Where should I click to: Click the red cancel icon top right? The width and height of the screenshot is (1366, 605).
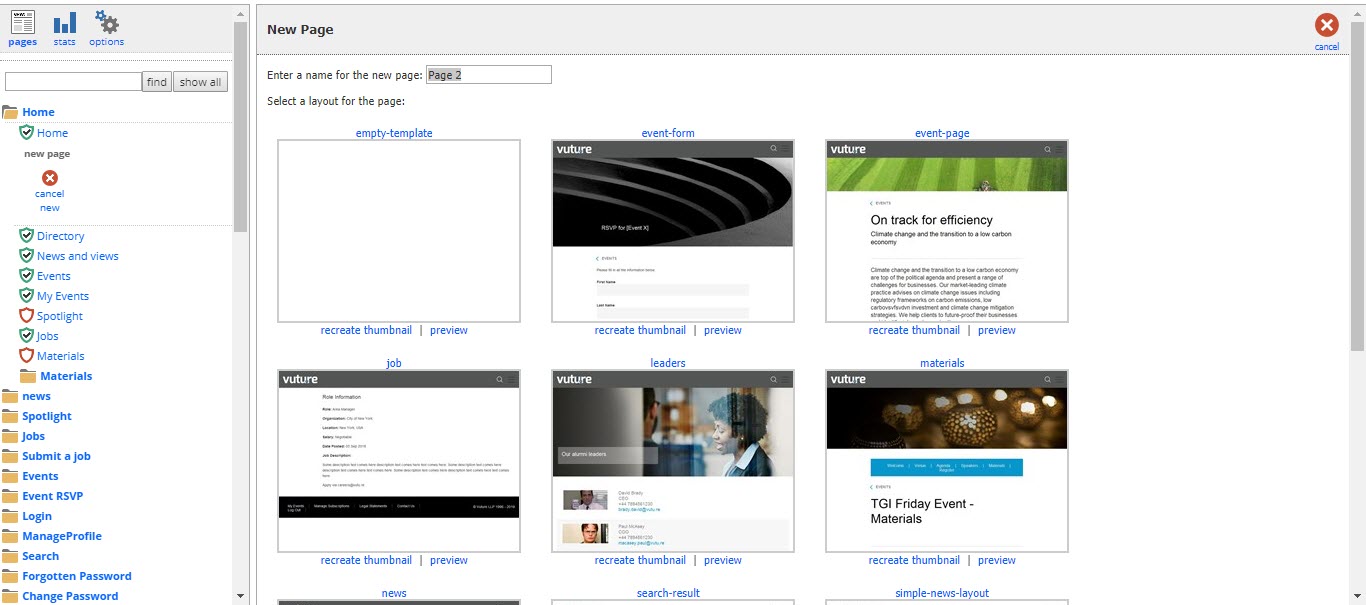coord(1327,26)
